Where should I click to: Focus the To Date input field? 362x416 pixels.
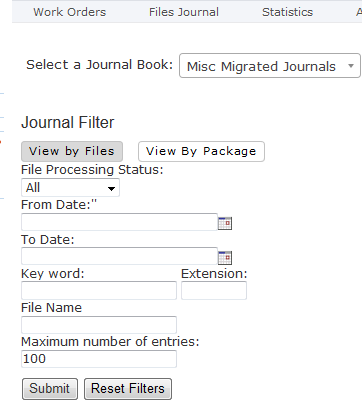point(119,256)
